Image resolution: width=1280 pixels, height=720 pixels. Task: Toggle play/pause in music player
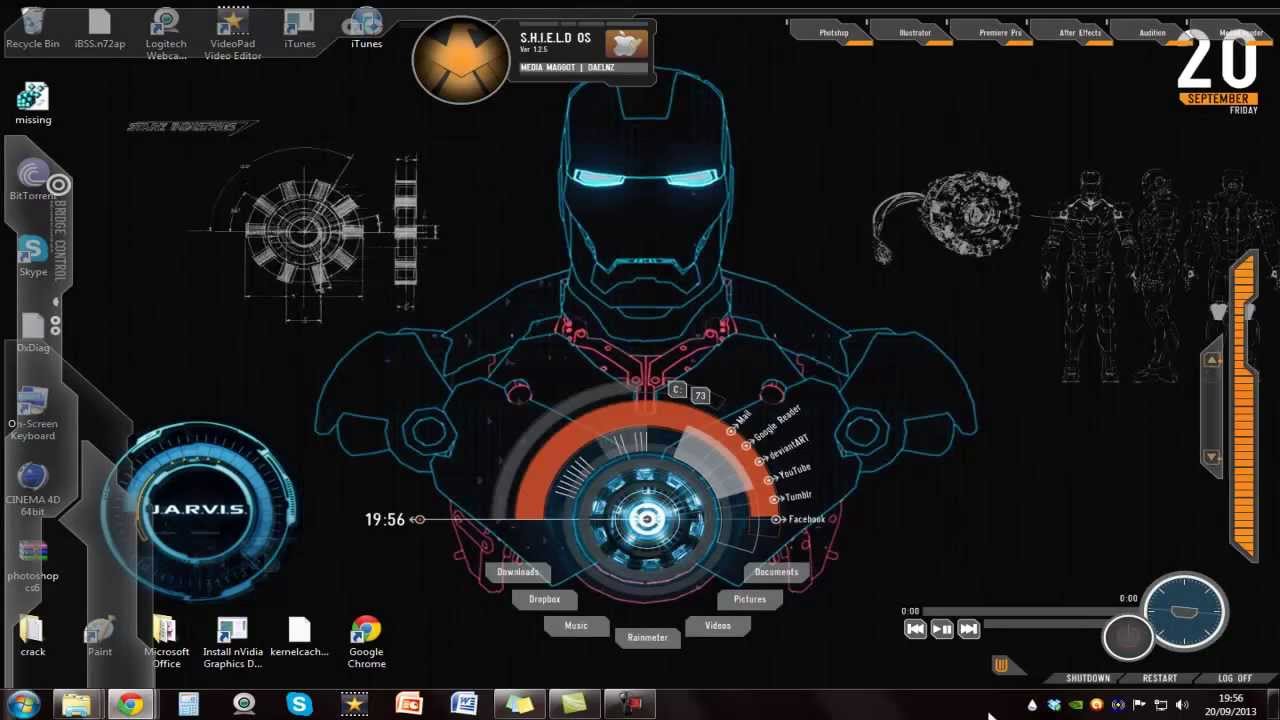click(942, 629)
